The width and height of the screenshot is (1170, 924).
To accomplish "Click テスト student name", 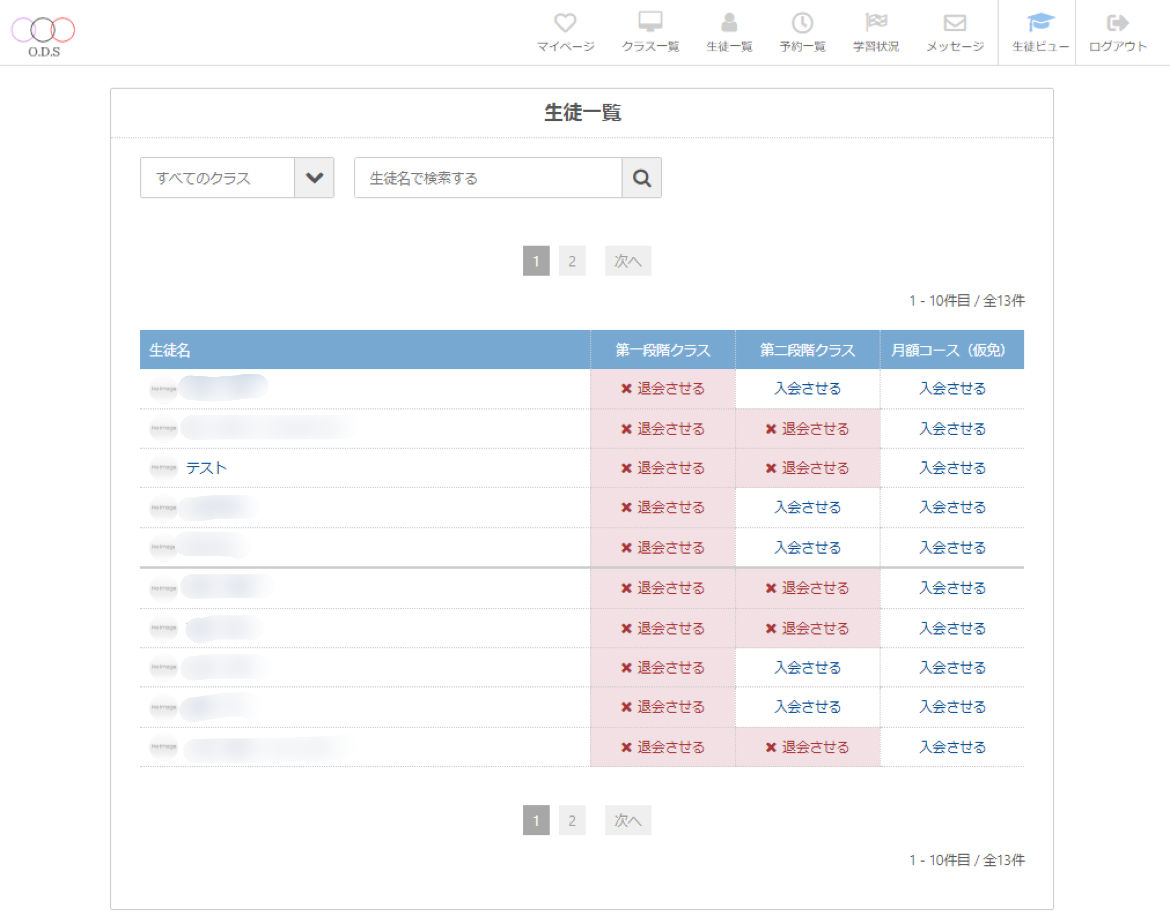I will (x=206, y=468).
